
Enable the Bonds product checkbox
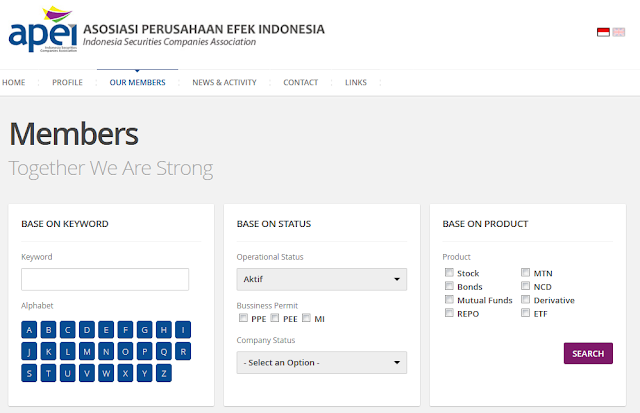pos(449,286)
